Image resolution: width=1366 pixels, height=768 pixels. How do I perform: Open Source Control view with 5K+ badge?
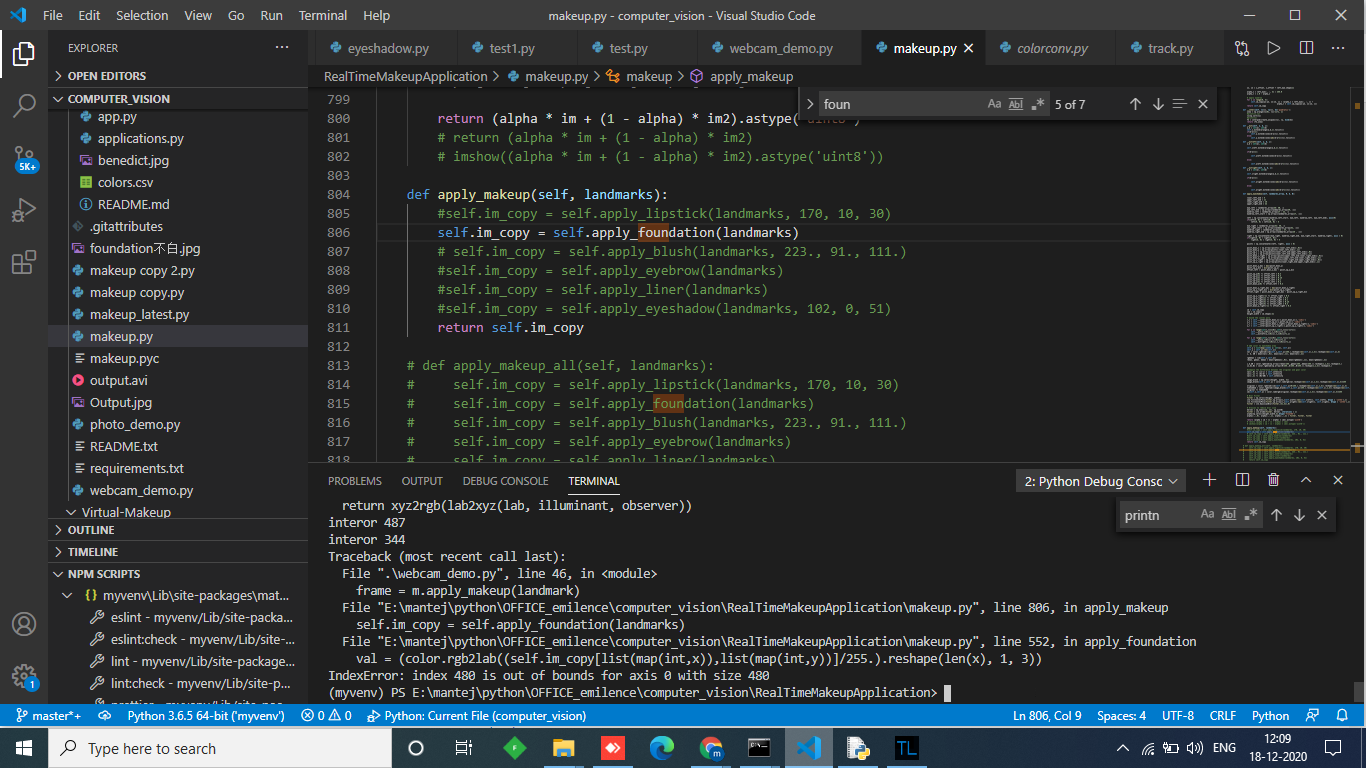[x=24, y=158]
